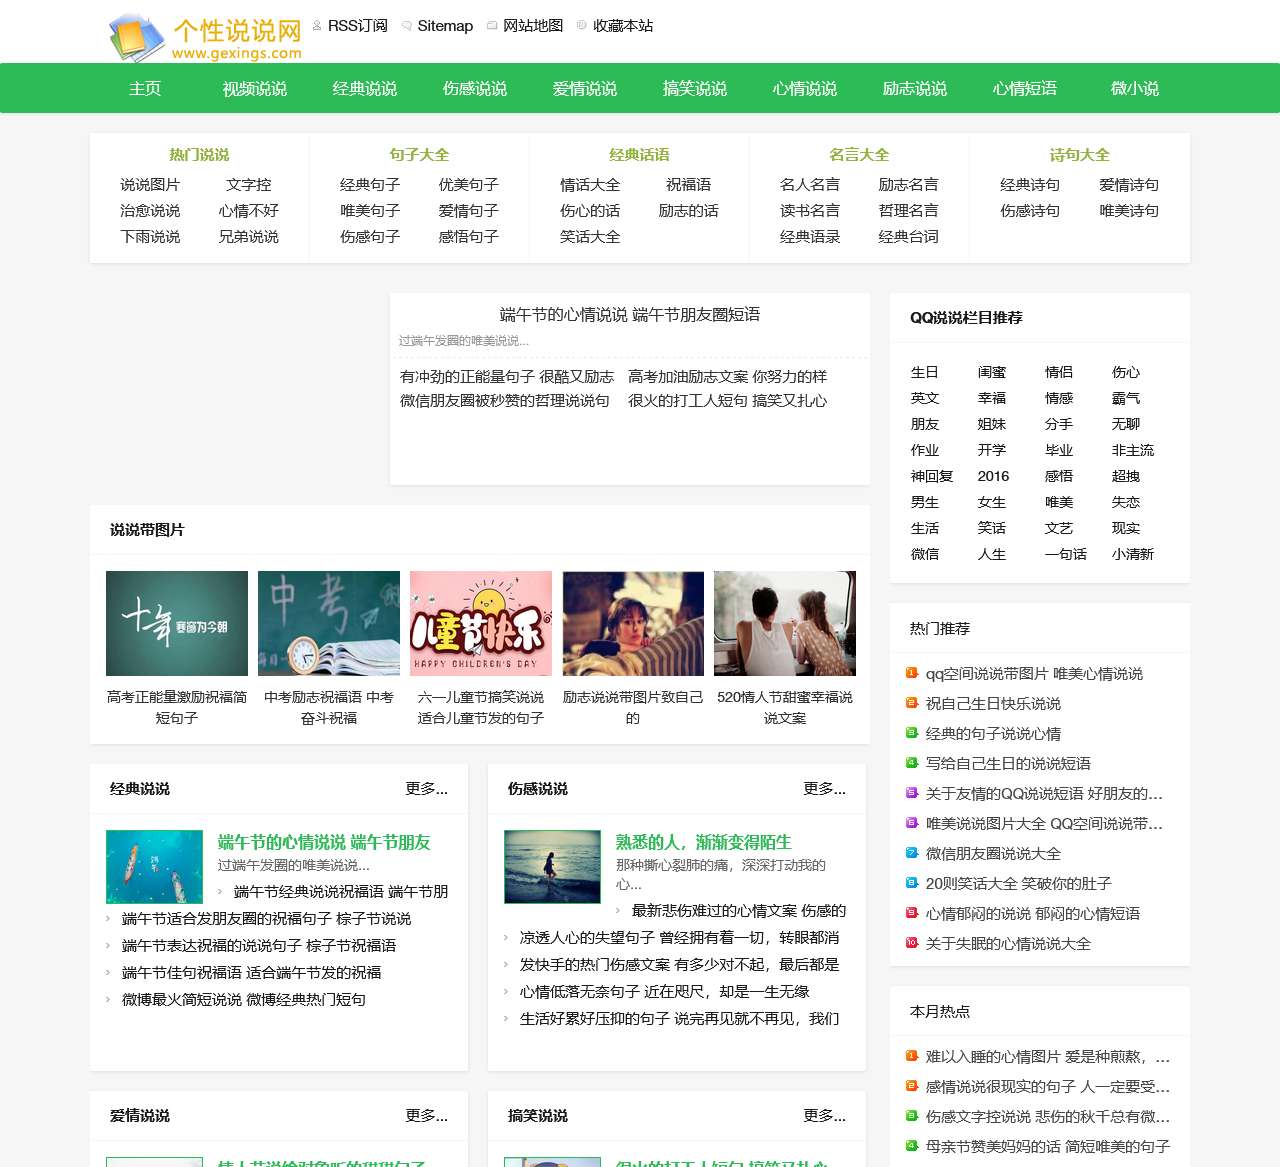This screenshot has height=1167, width=1280.
Task: Open 祝福语 link under 经典话语
Action: pyautogui.click(x=689, y=185)
